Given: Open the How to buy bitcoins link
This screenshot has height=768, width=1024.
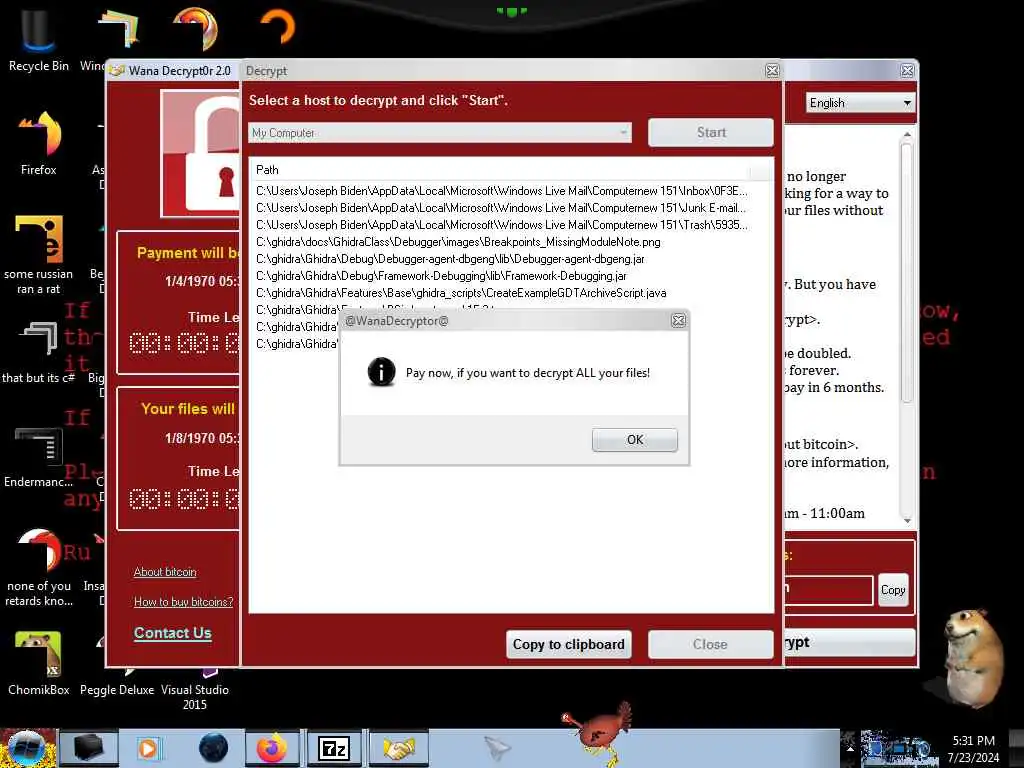Looking at the screenshot, I should [x=184, y=602].
